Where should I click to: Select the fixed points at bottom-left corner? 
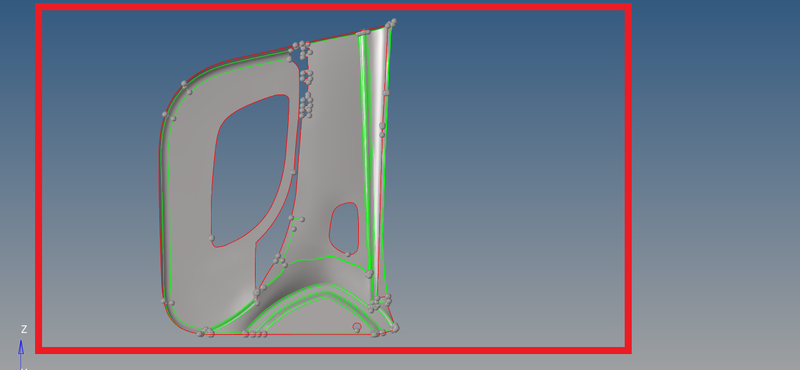tap(206, 332)
